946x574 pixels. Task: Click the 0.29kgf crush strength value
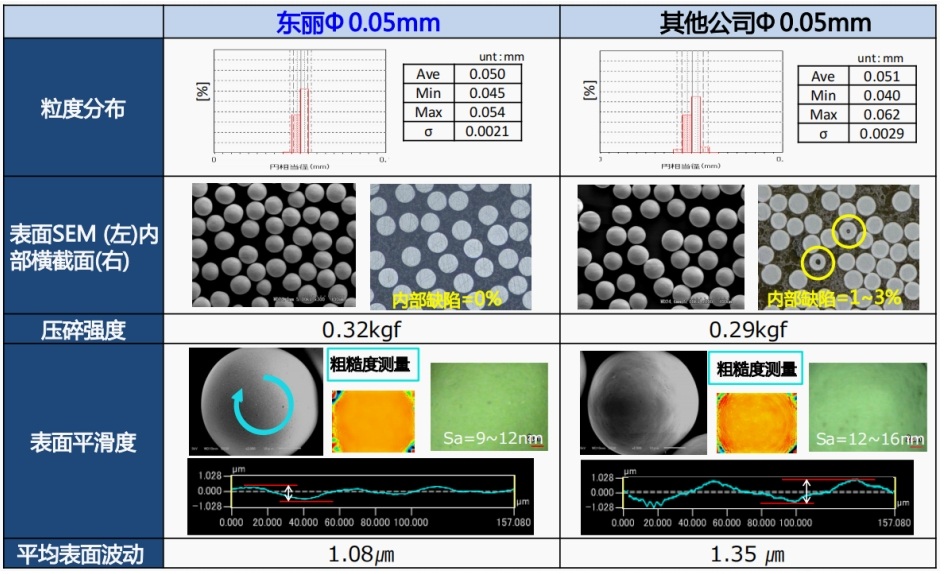[x=748, y=330]
